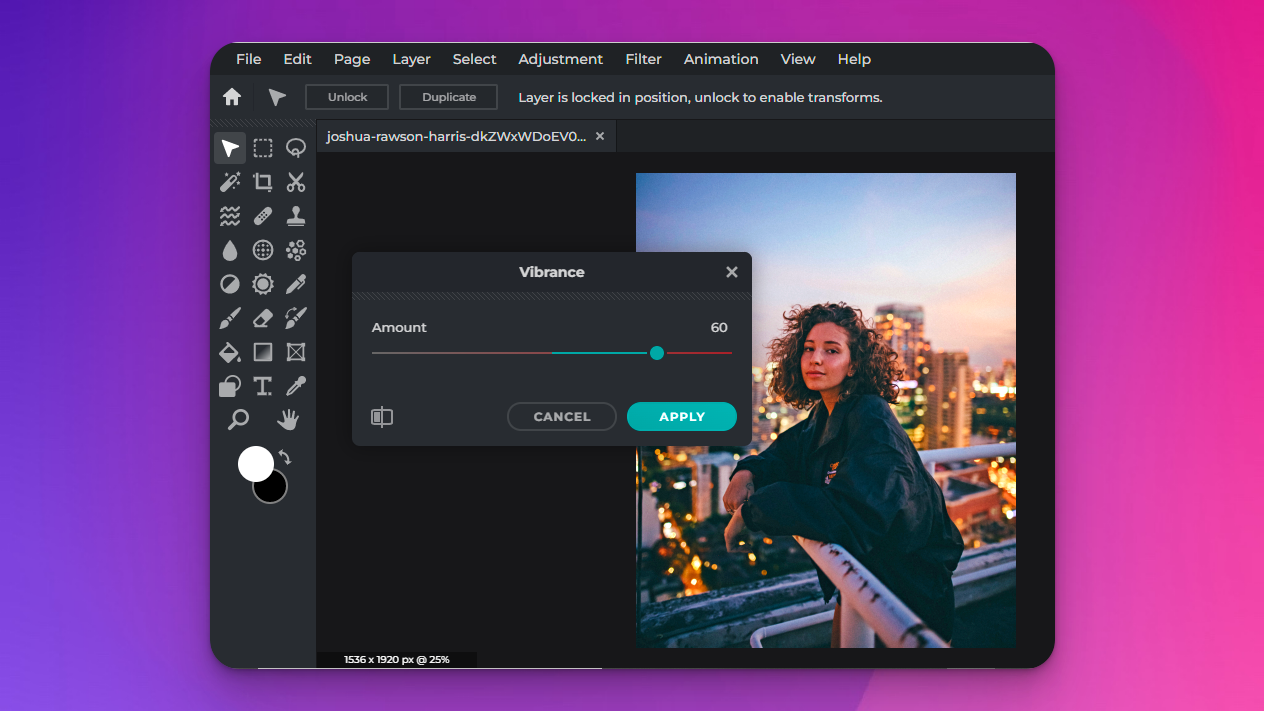This screenshot has width=1264, height=711.
Task: Select the Color Picker eyedropper tool
Action: 296,386
